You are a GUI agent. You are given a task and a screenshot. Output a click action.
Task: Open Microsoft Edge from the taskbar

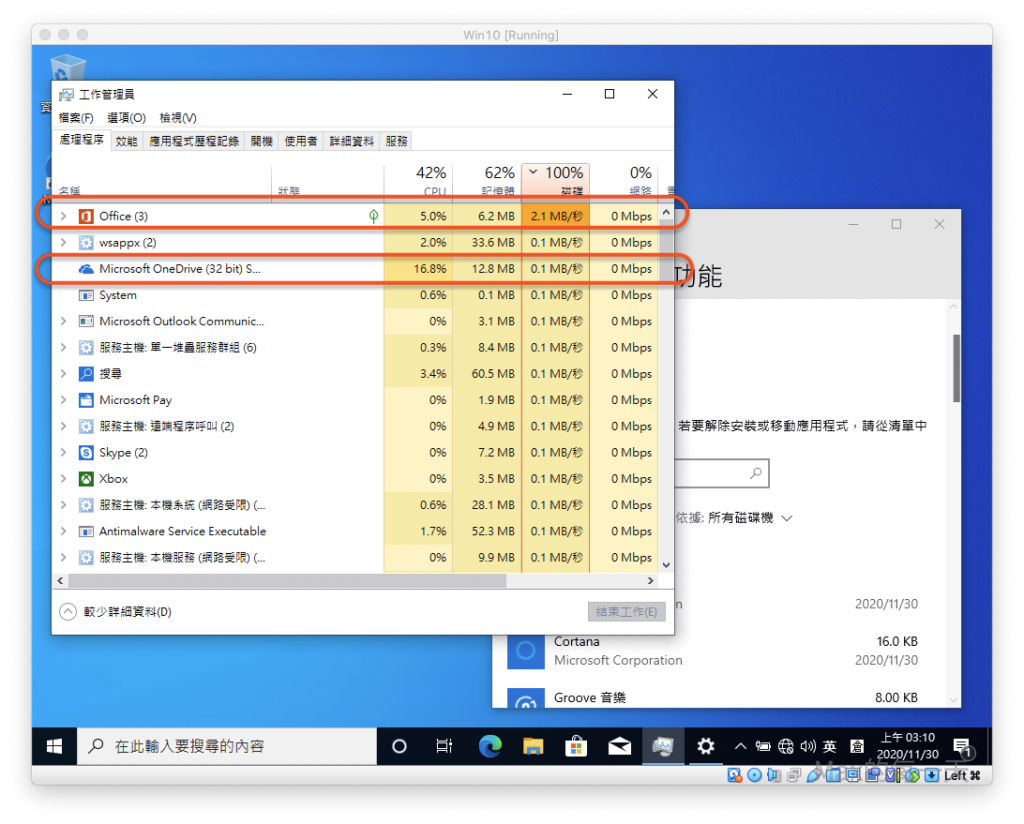[490, 746]
